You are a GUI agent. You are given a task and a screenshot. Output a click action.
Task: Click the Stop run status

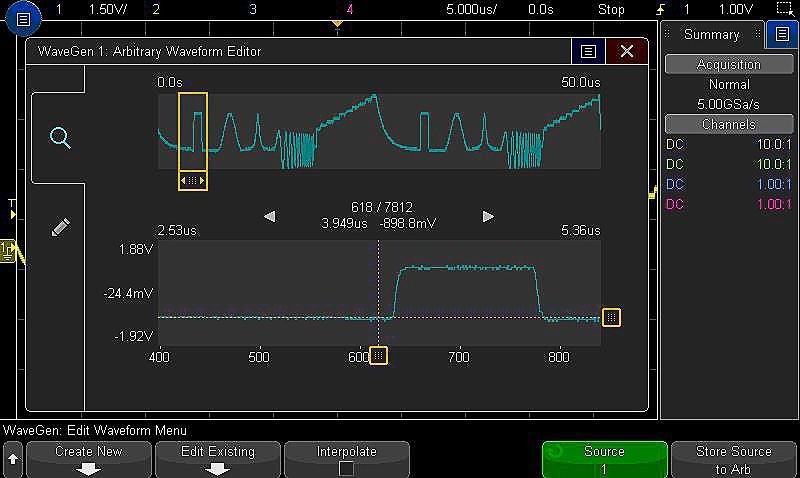[611, 10]
